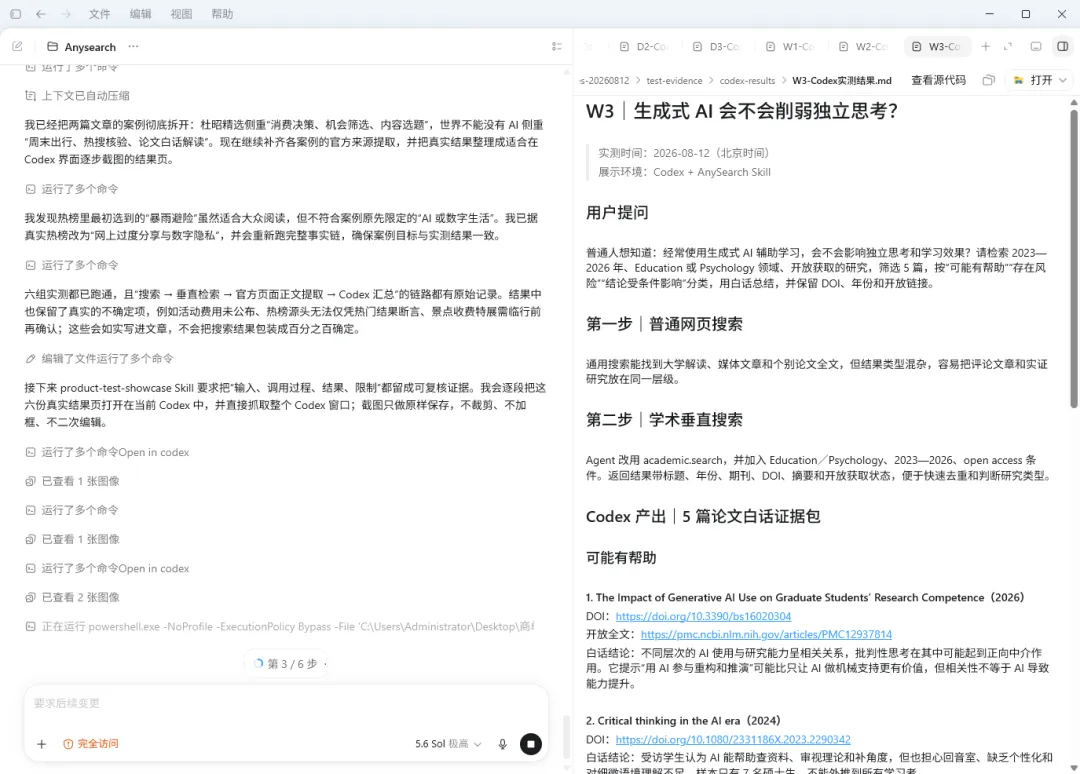The height and width of the screenshot is (774, 1080).
Task: Switch to the D2-Codex tab
Action: click(644, 46)
